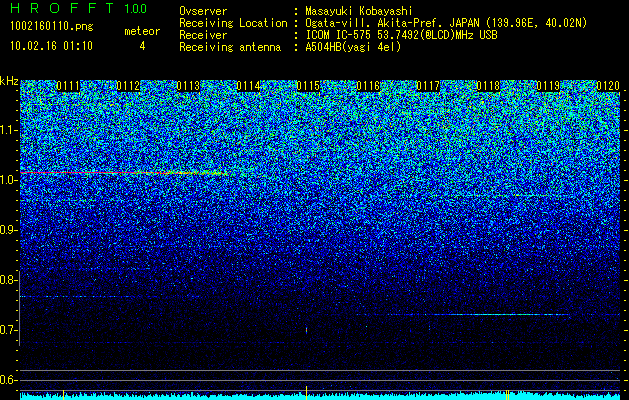629x400 pixels.
Task: Click the 0111 time label
Action: (x=68, y=86)
